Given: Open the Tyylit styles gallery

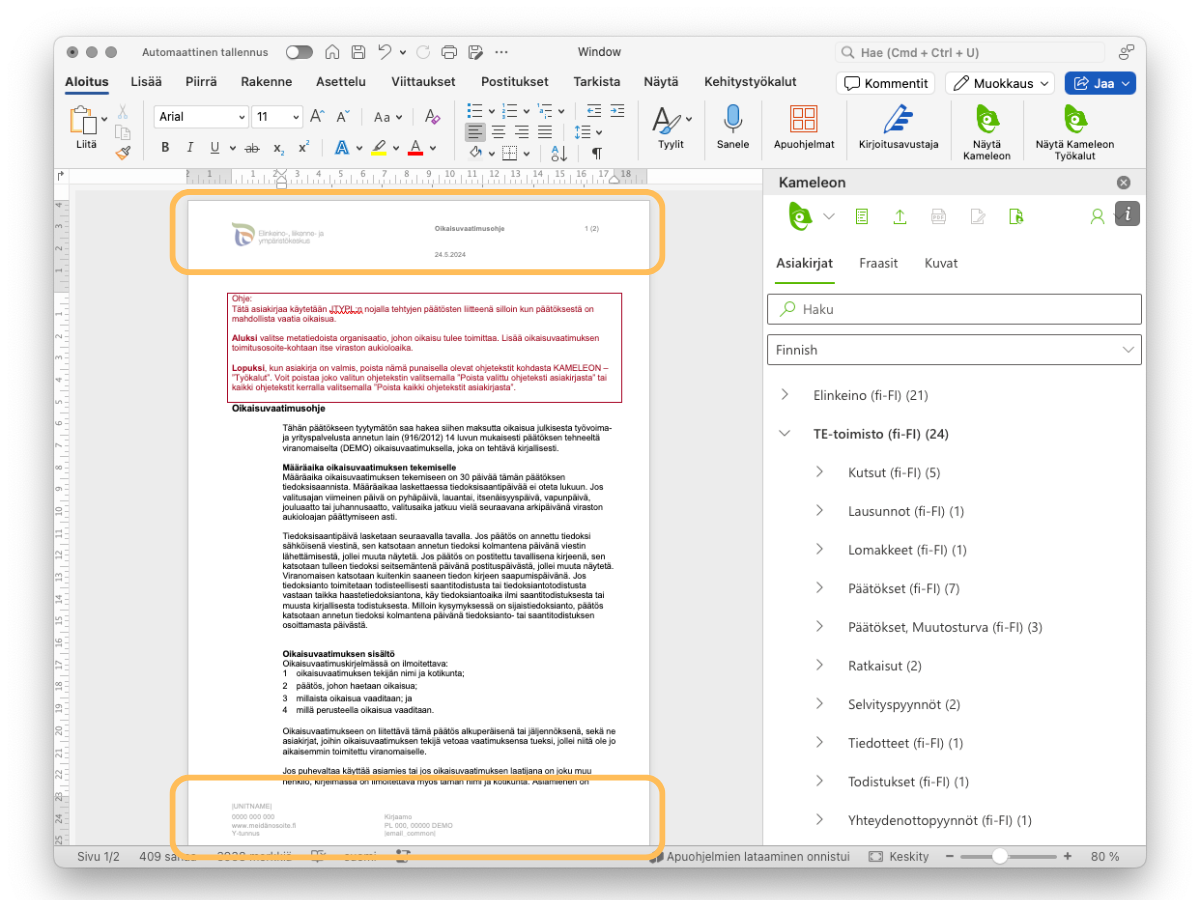Looking at the screenshot, I should pos(671,128).
